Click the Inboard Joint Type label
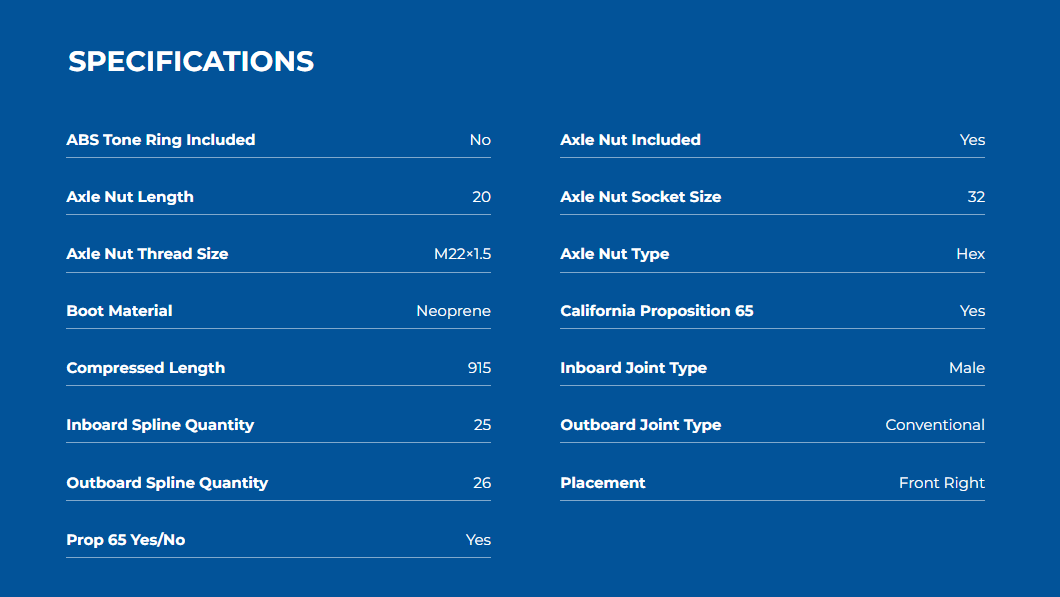Viewport: 1060px width, 597px height. 633,368
